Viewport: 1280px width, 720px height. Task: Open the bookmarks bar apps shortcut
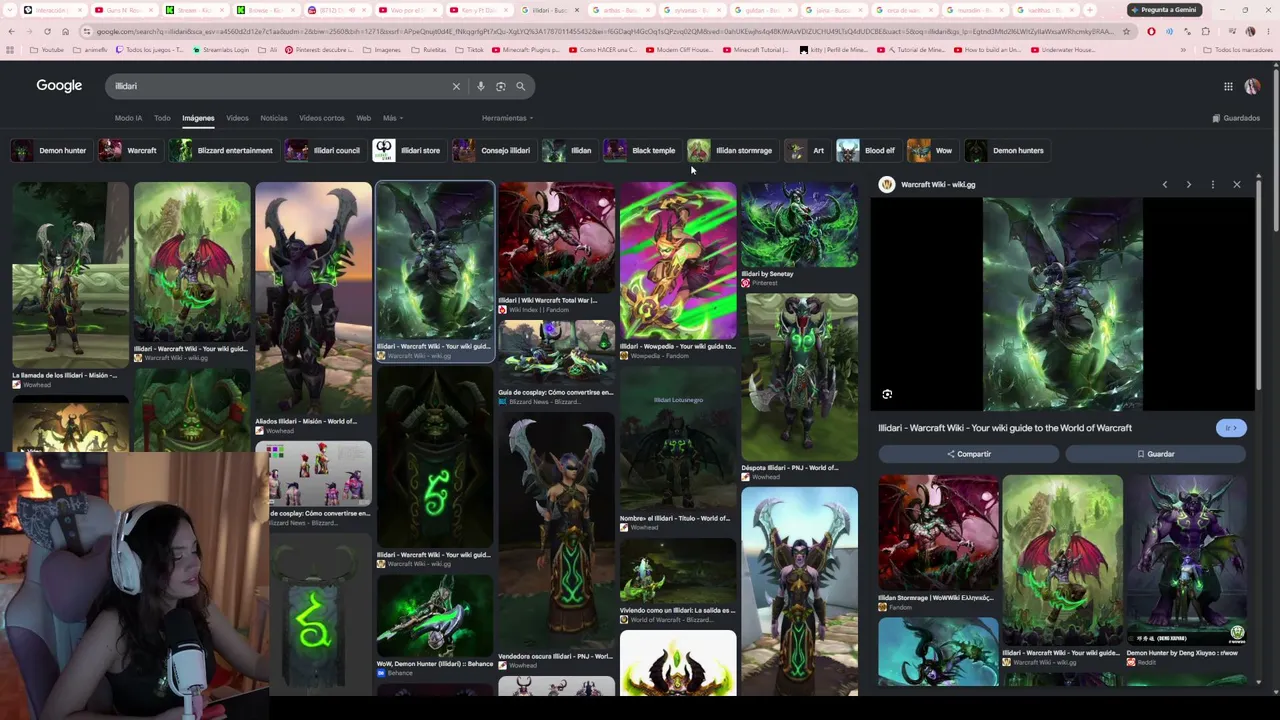[12, 50]
